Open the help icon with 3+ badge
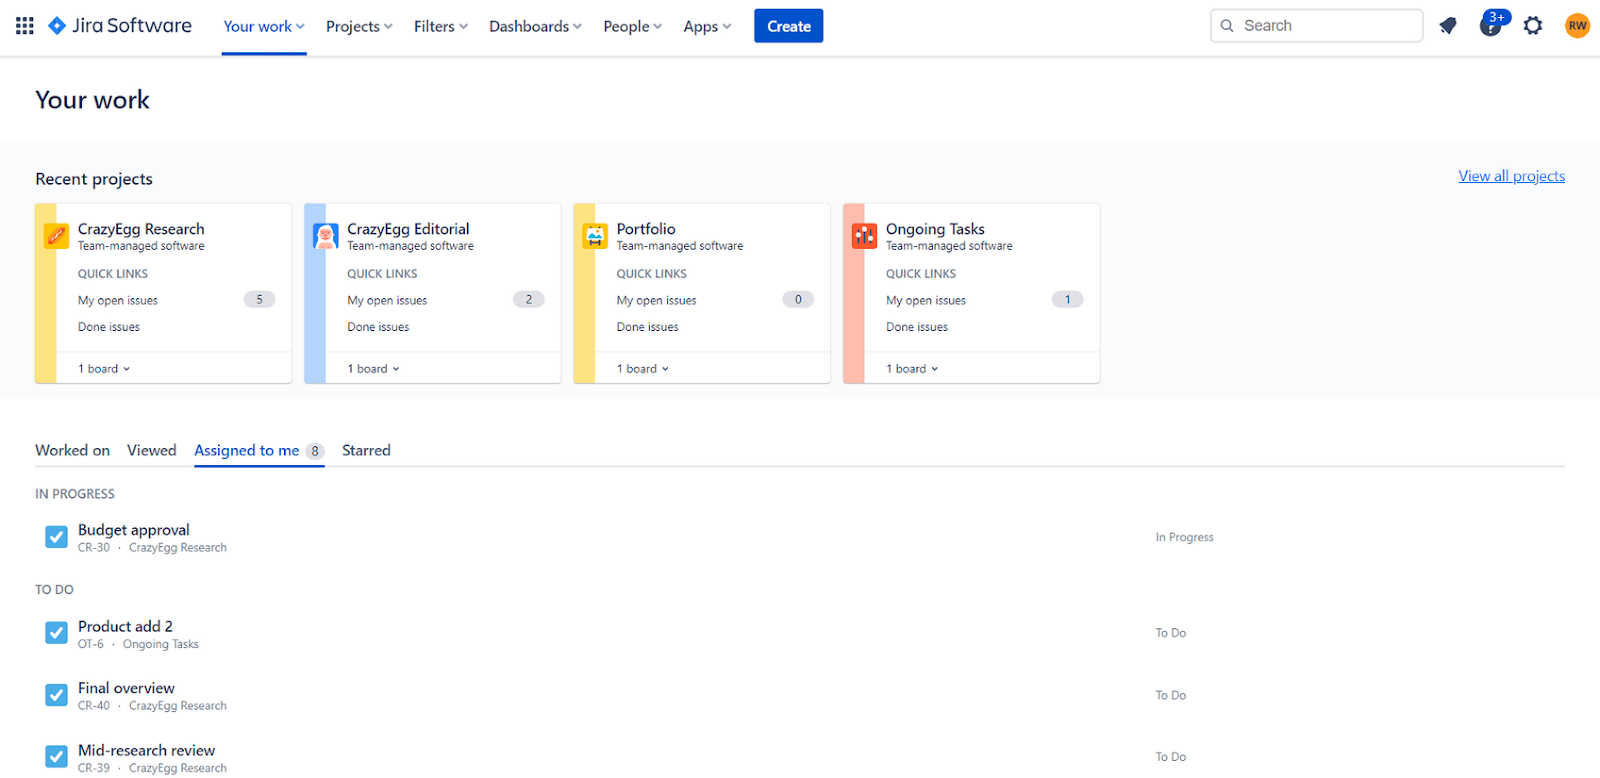This screenshot has width=1600, height=778. coord(1492,24)
